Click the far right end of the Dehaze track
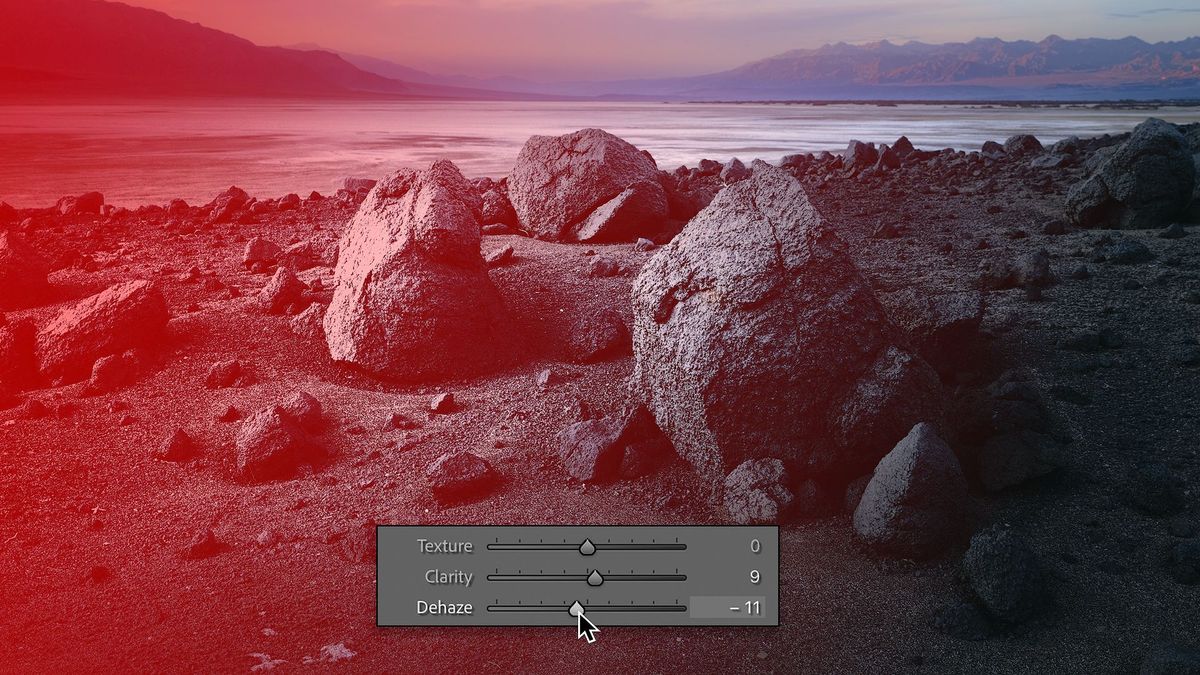1200x675 pixels. pos(684,607)
